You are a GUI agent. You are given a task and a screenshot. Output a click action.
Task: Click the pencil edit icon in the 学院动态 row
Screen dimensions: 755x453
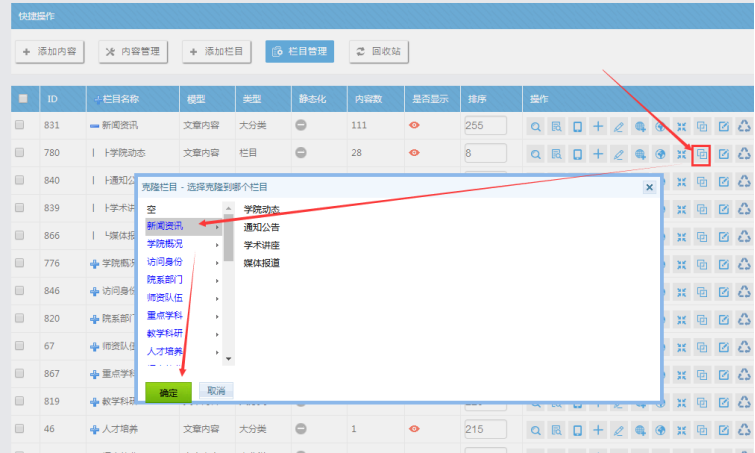click(618, 154)
